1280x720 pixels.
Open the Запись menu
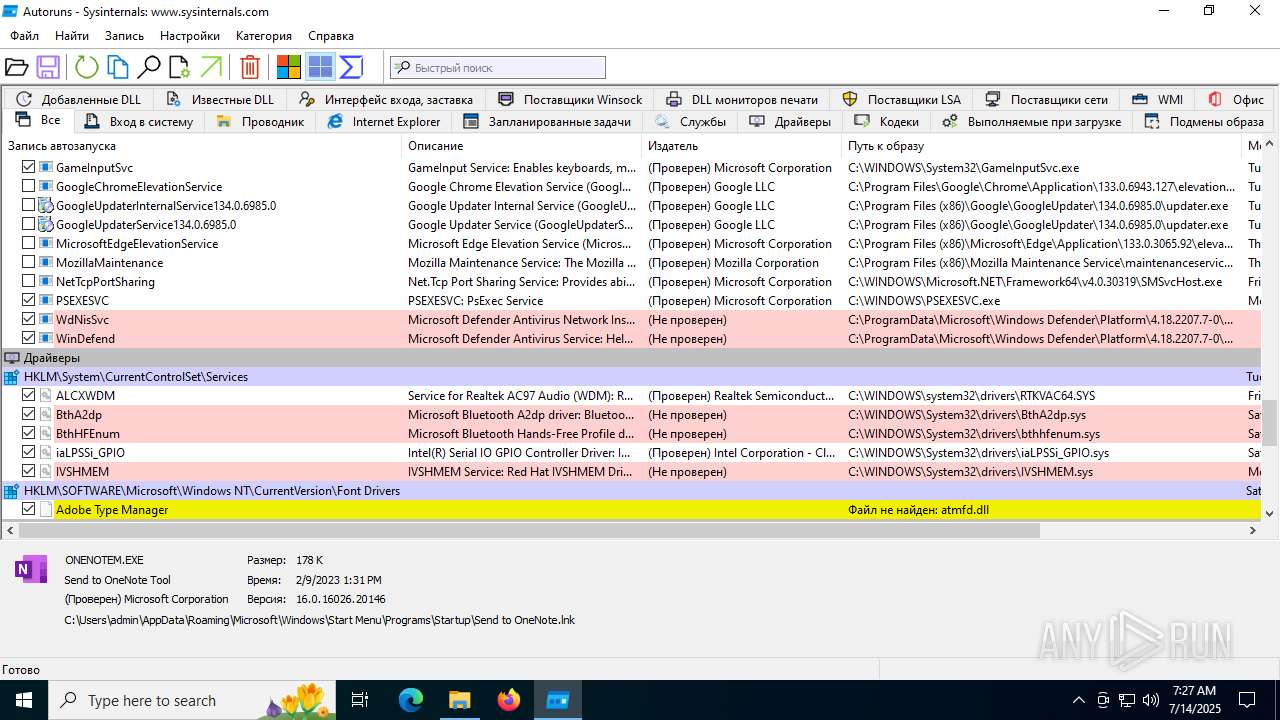point(124,35)
